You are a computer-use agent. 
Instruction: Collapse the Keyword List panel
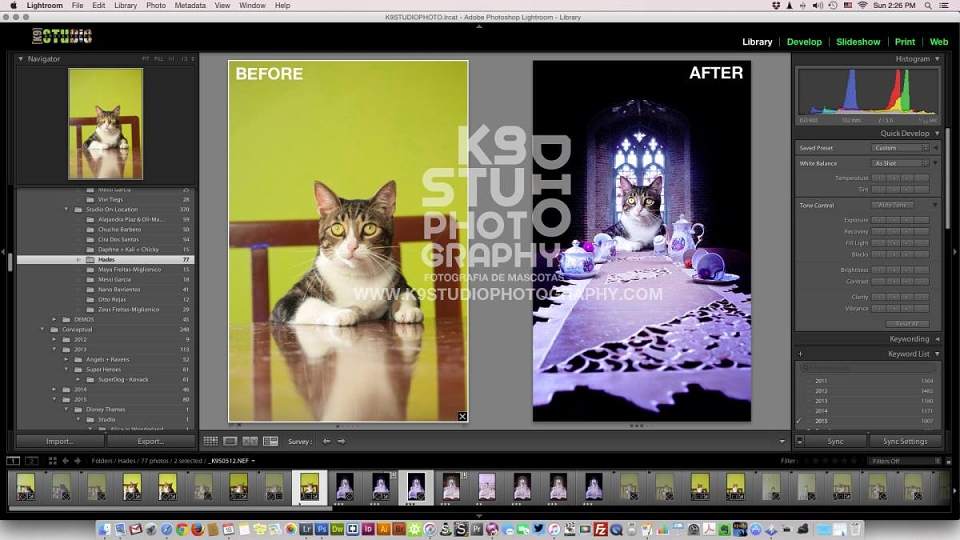(937, 354)
